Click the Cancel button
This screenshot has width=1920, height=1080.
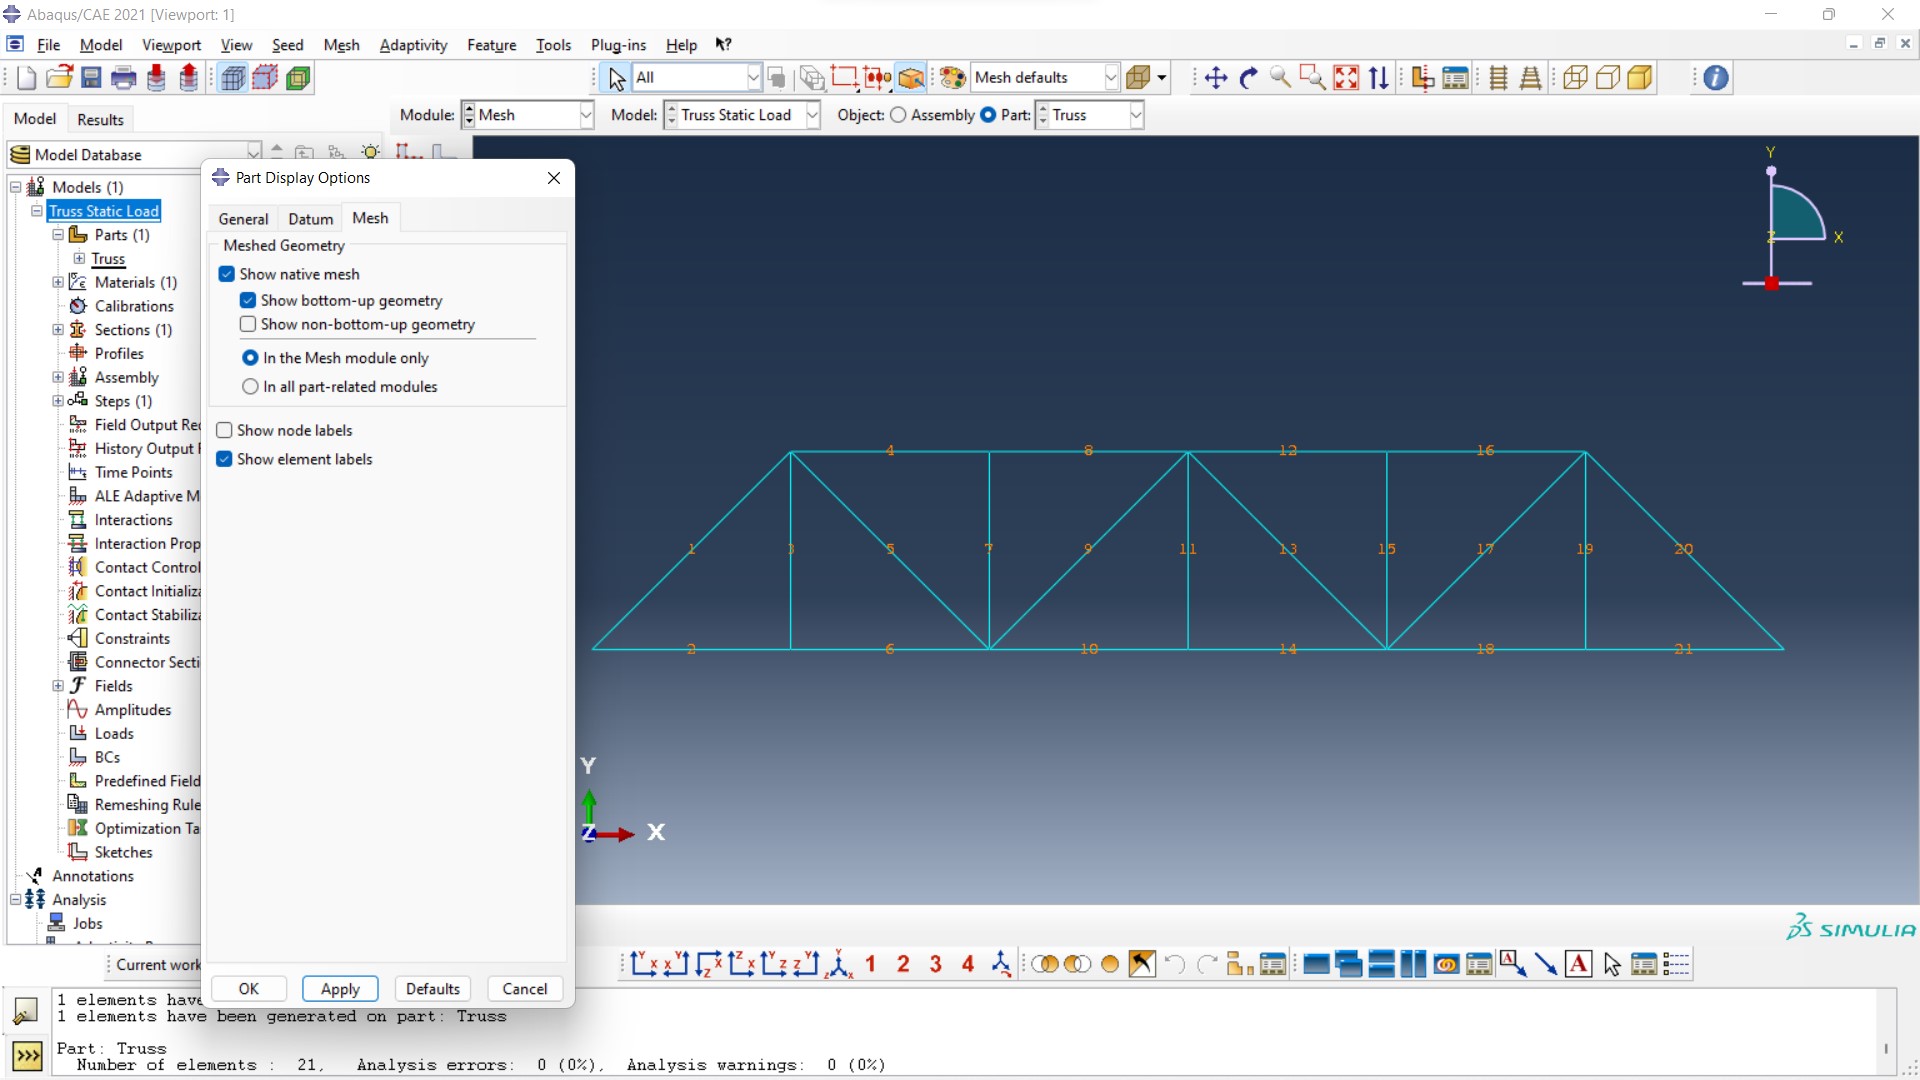[x=525, y=989]
